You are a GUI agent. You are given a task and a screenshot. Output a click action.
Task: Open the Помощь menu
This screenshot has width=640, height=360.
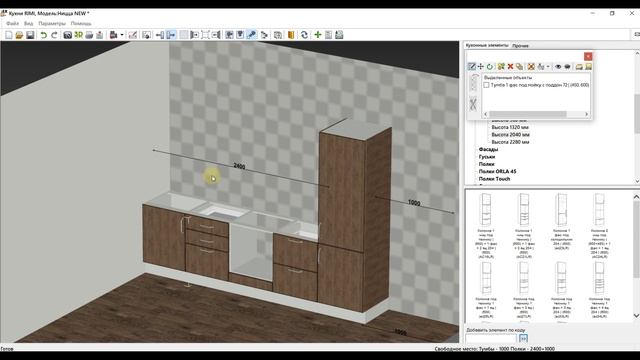click(x=81, y=24)
